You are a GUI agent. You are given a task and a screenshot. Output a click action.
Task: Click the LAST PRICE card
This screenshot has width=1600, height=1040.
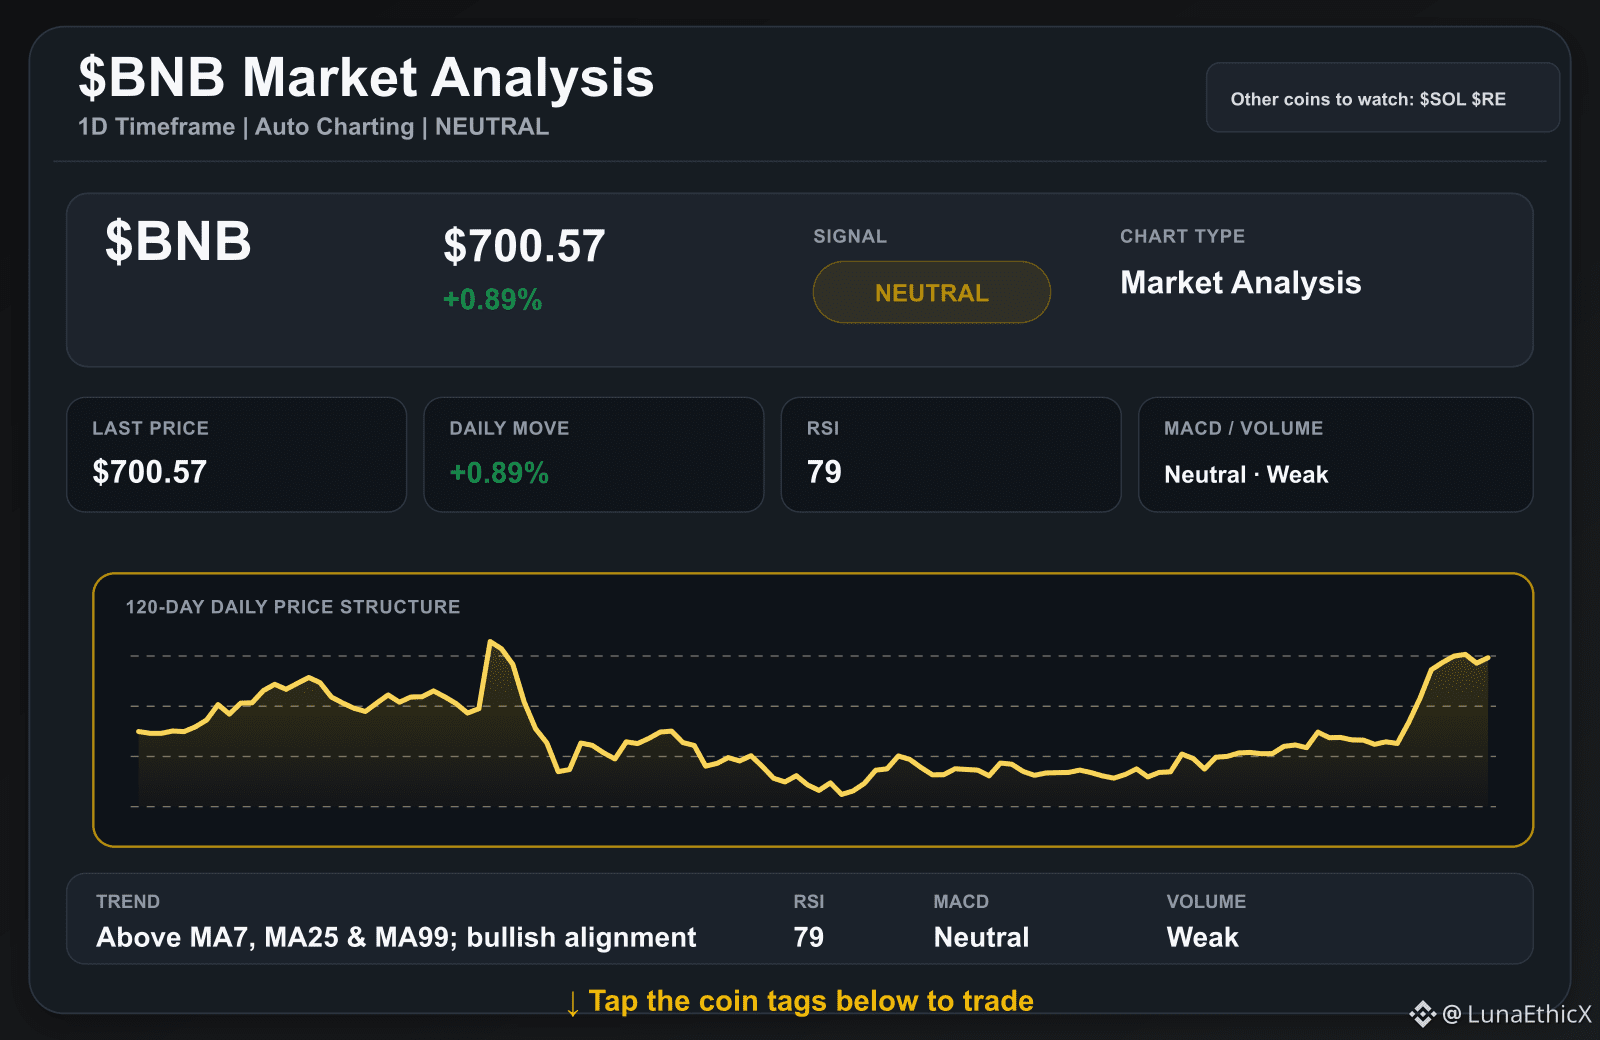click(236, 455)
